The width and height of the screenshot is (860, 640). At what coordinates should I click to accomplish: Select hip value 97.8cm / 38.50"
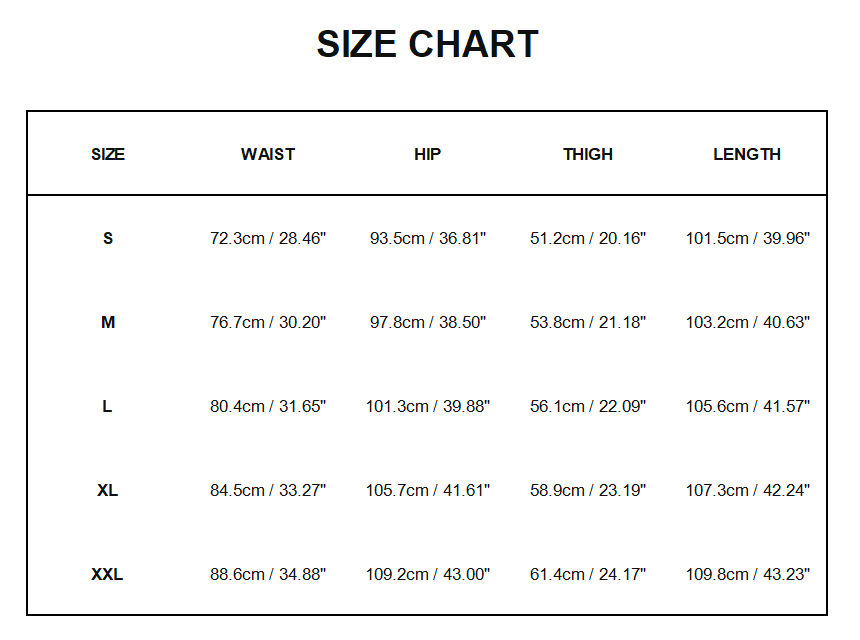[427, 322]
